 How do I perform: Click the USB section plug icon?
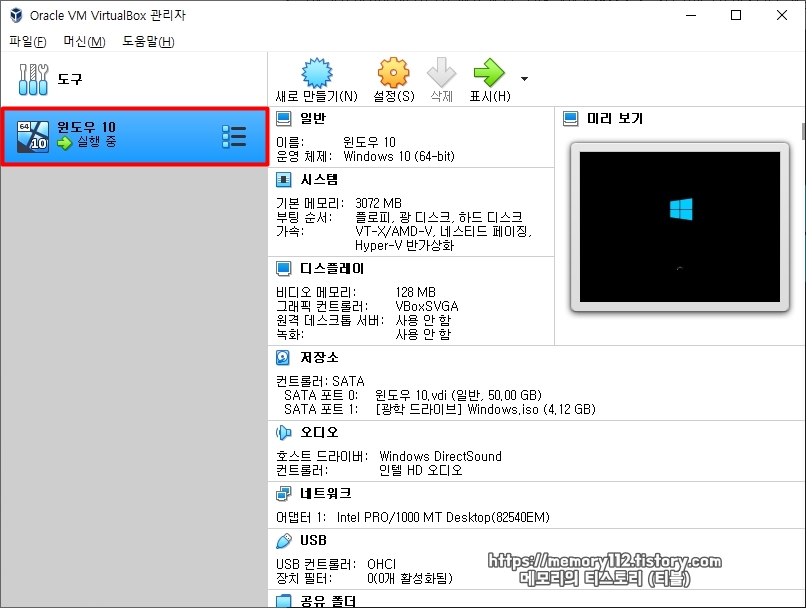[x=283, y=541]
